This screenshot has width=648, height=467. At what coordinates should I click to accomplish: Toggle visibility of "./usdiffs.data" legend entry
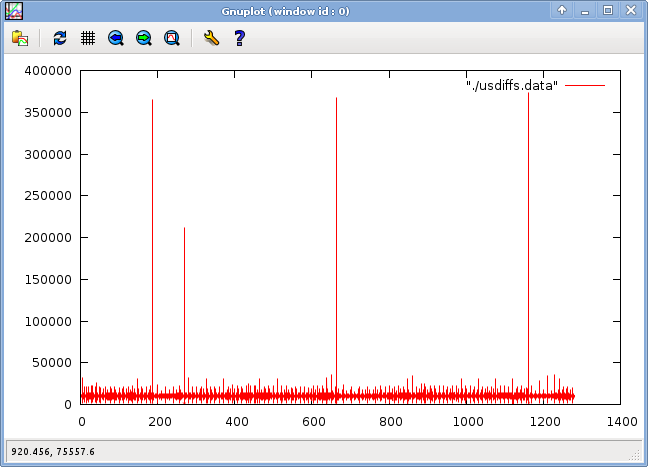(x=511, y=86)
